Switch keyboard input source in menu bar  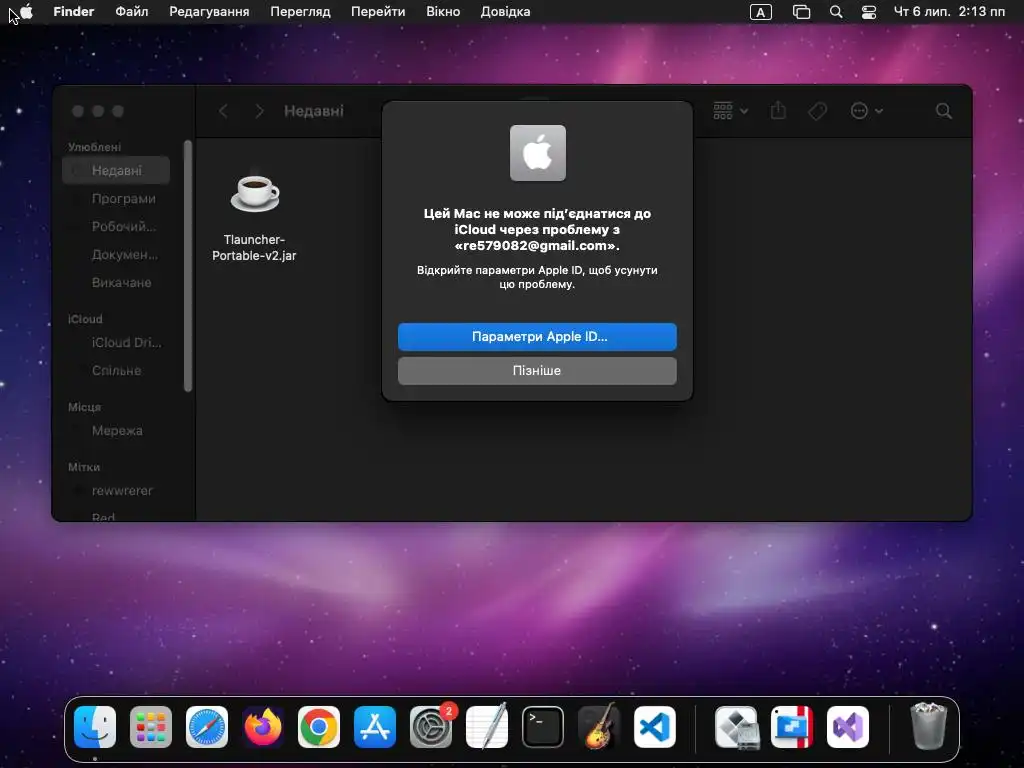point(761,12)
